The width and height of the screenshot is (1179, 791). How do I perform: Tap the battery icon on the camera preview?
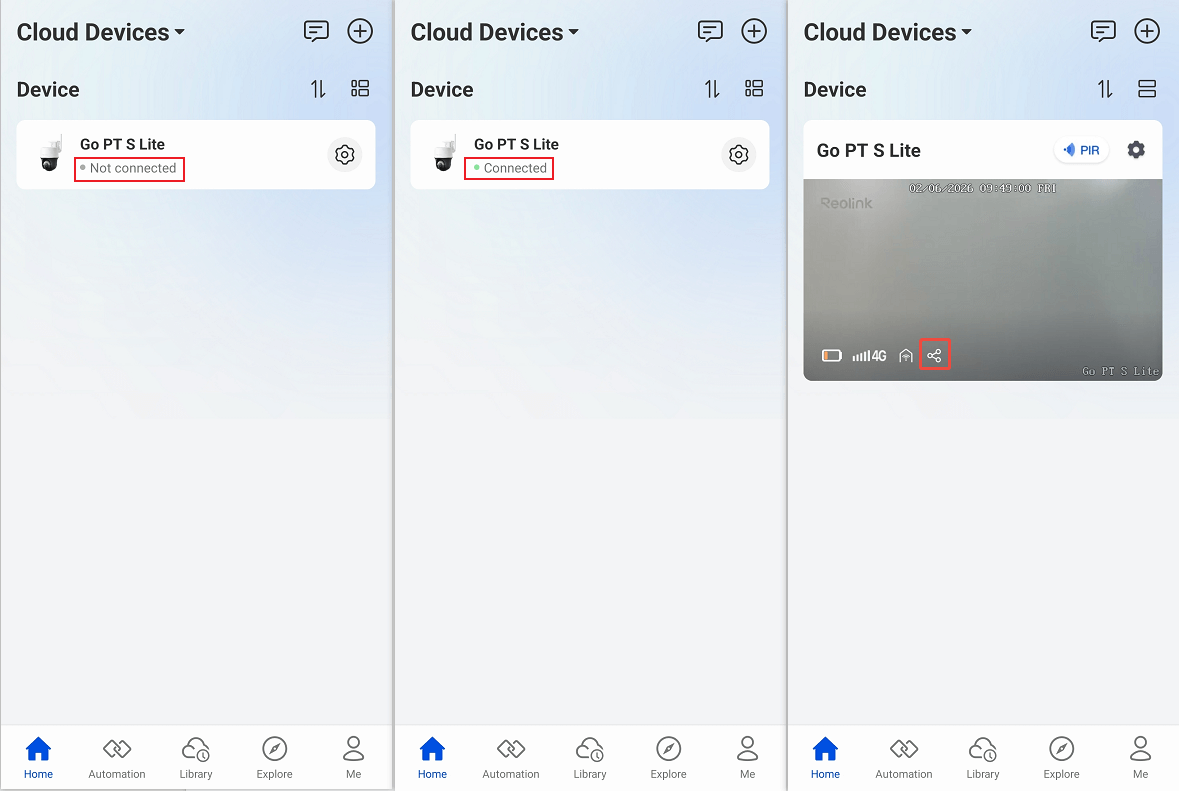(x=831, y=355)
